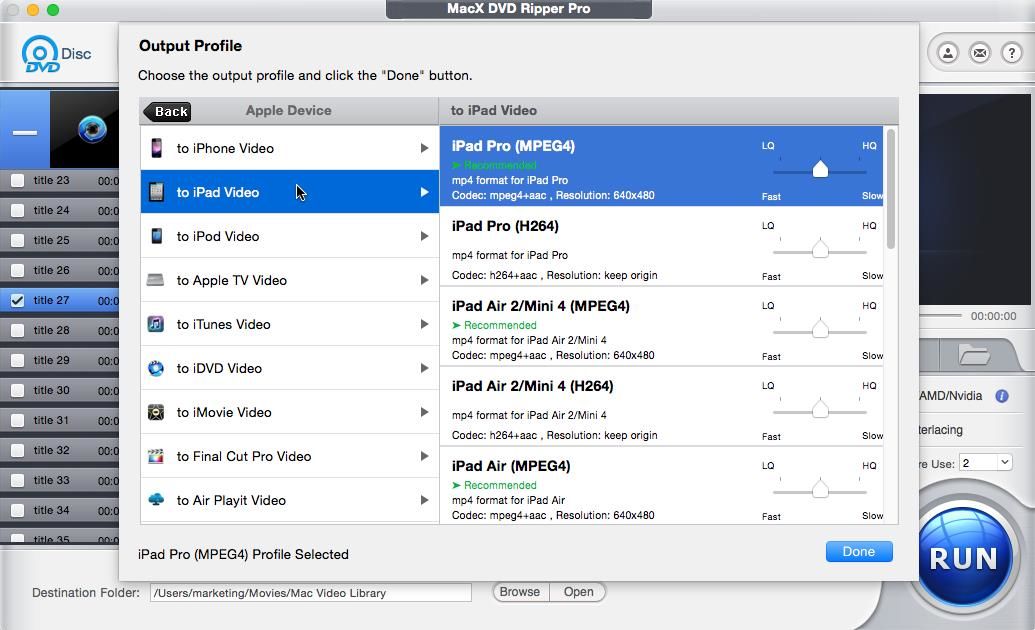
Task: Click the info icon beside AMD/Nvidia
Action: click(x=1002, y=395)
